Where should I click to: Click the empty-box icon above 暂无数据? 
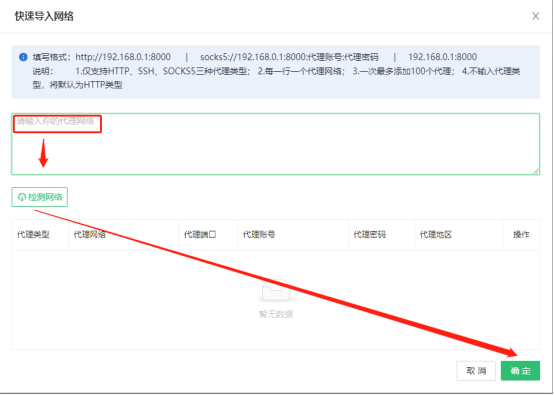click(x=276, y=291)
